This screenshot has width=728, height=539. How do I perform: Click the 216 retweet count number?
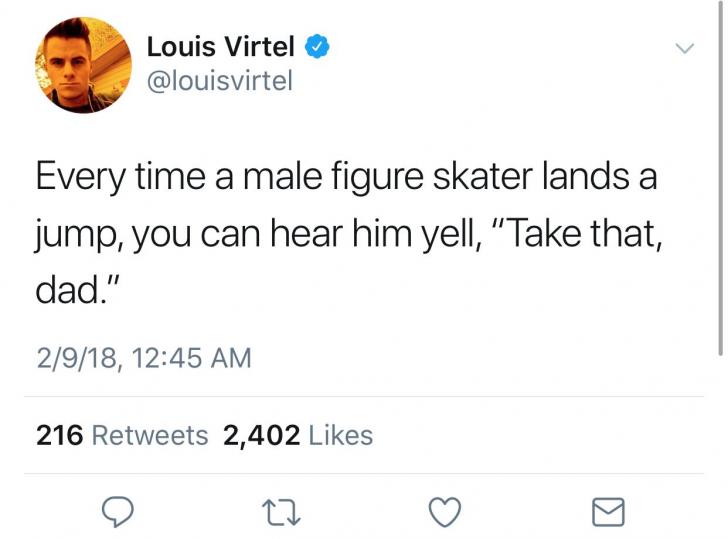tap(59, 436)
